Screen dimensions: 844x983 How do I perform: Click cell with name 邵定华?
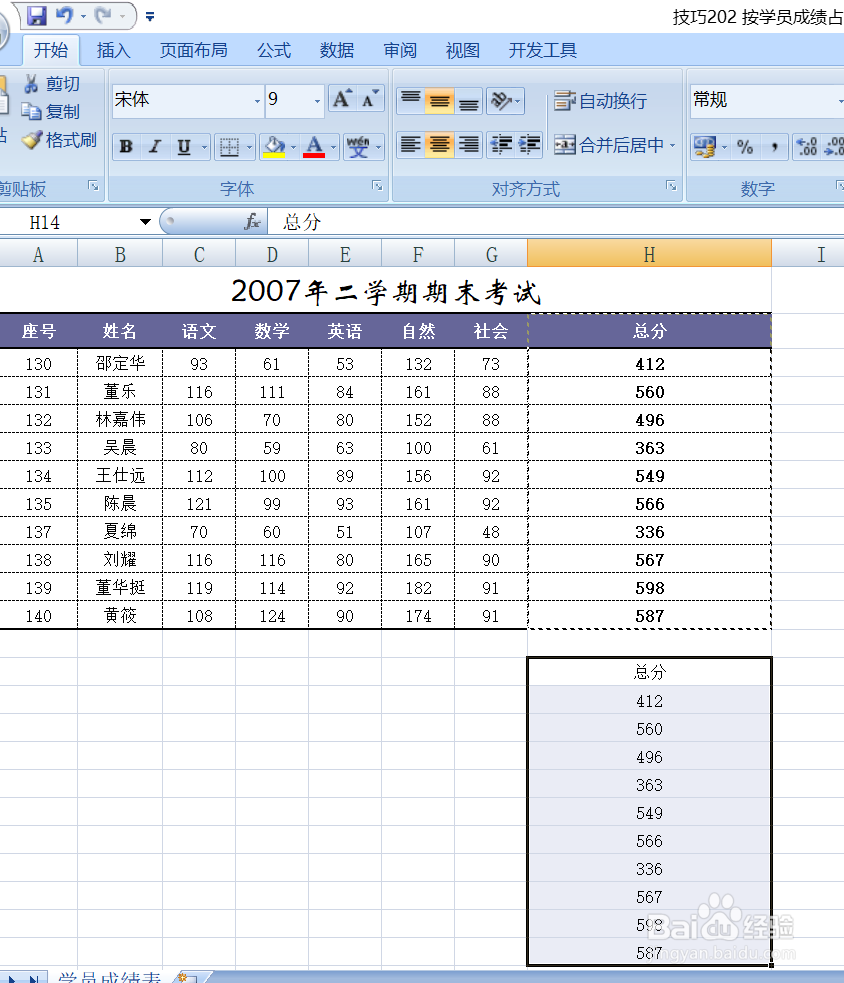tap(120, 363)
